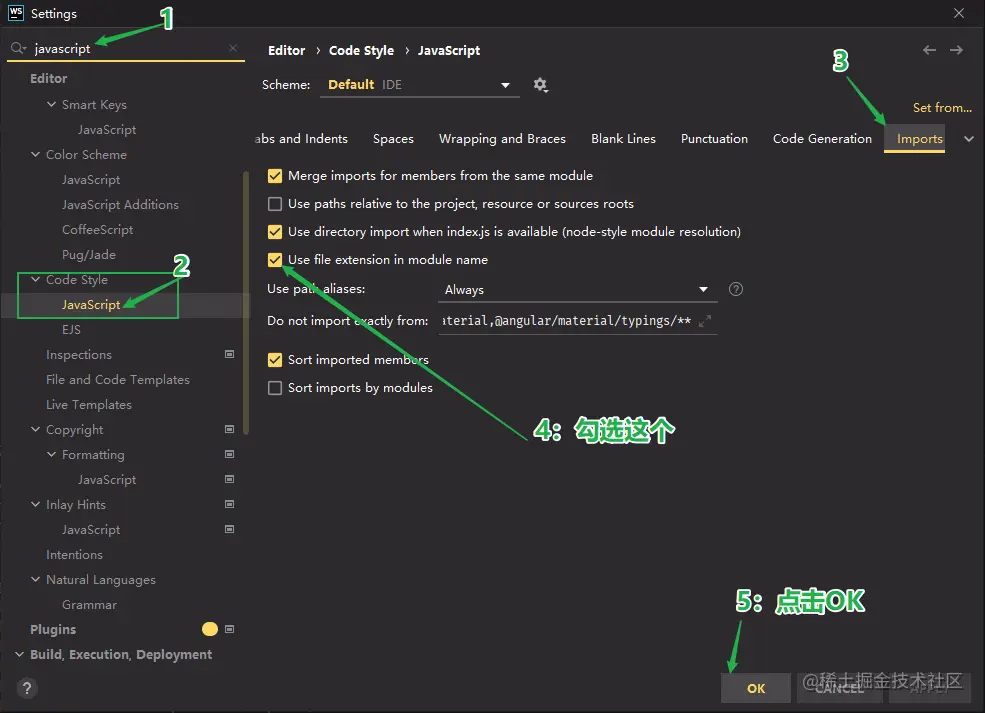Select Pug/Jade under Color Scheme
The image size is (985, 713).
(x=89, y=255)
